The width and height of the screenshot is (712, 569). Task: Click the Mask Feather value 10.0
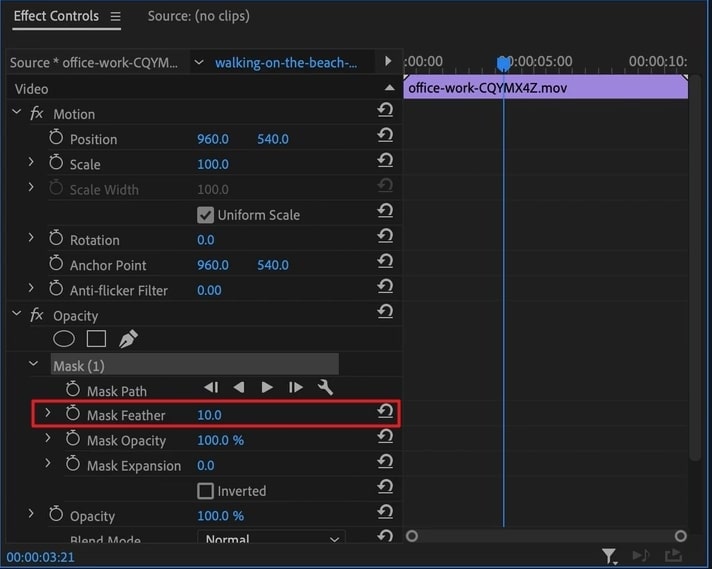[x=209, y=415]
